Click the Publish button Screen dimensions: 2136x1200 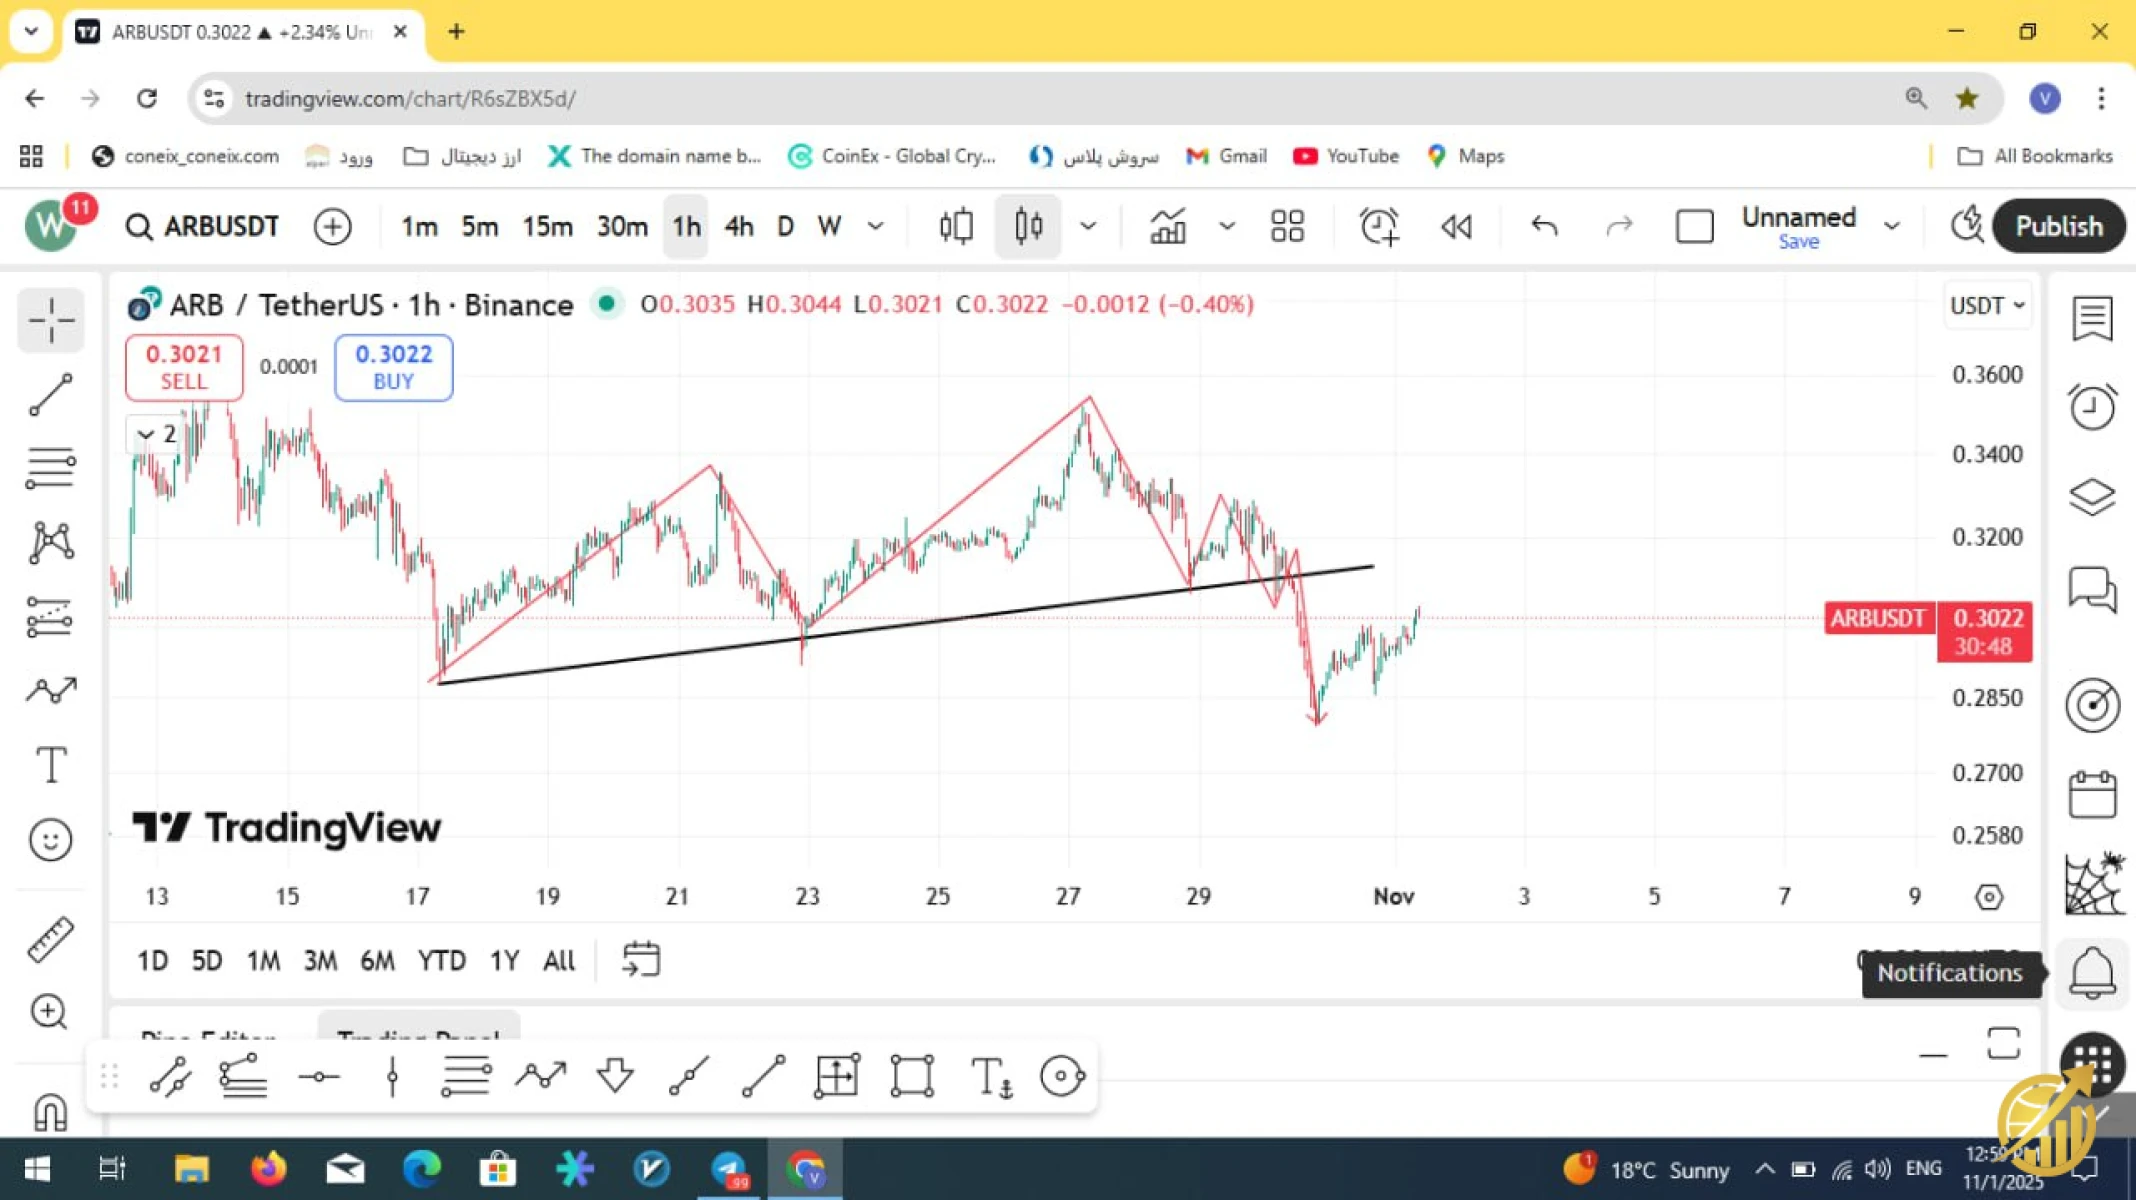point(2058,227)
